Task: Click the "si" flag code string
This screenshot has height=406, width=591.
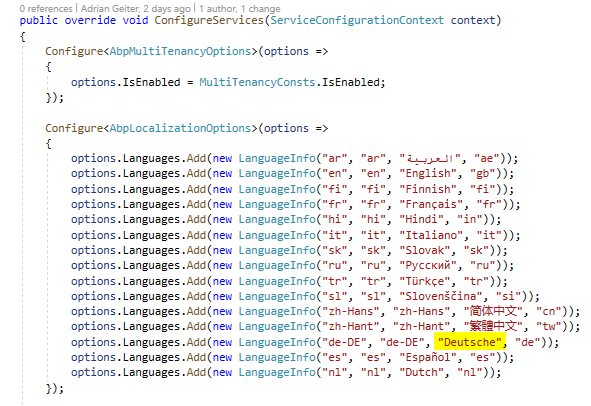Action: (508, 296)
